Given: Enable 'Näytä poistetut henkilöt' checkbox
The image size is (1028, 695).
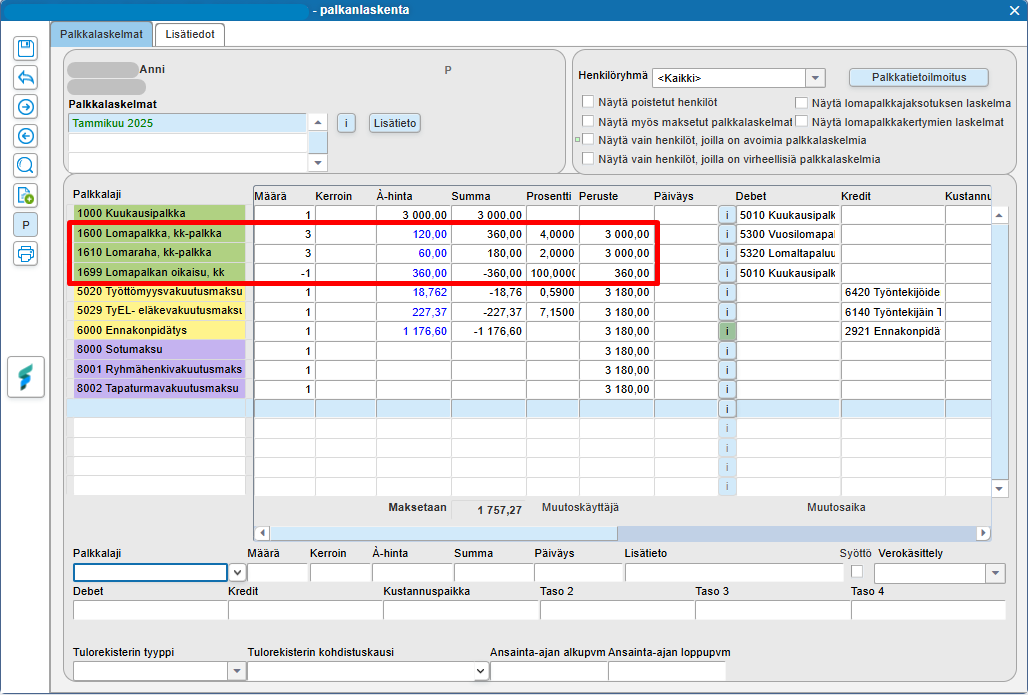Looking at the screenshot, I should (x=588, y=102).
